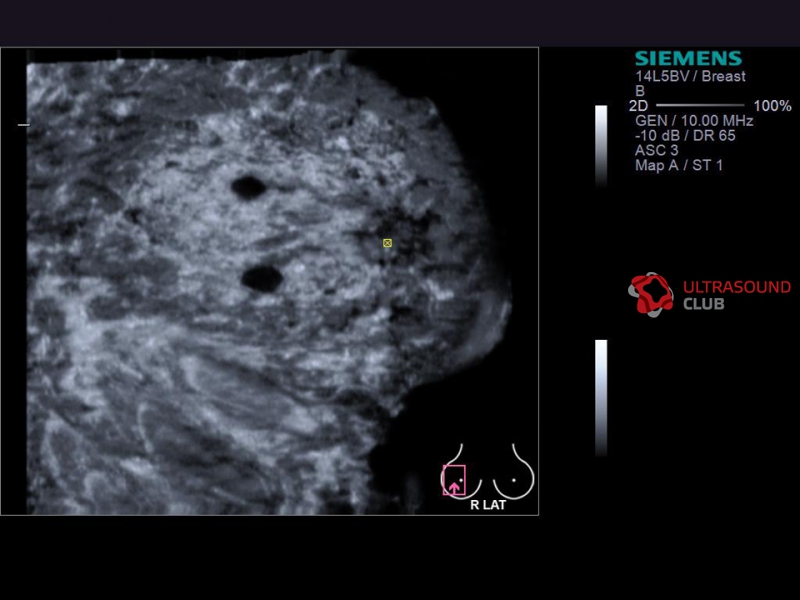Click the 'CLUB' gray text
The image size is (800, 600).
[x=704, y=304]
